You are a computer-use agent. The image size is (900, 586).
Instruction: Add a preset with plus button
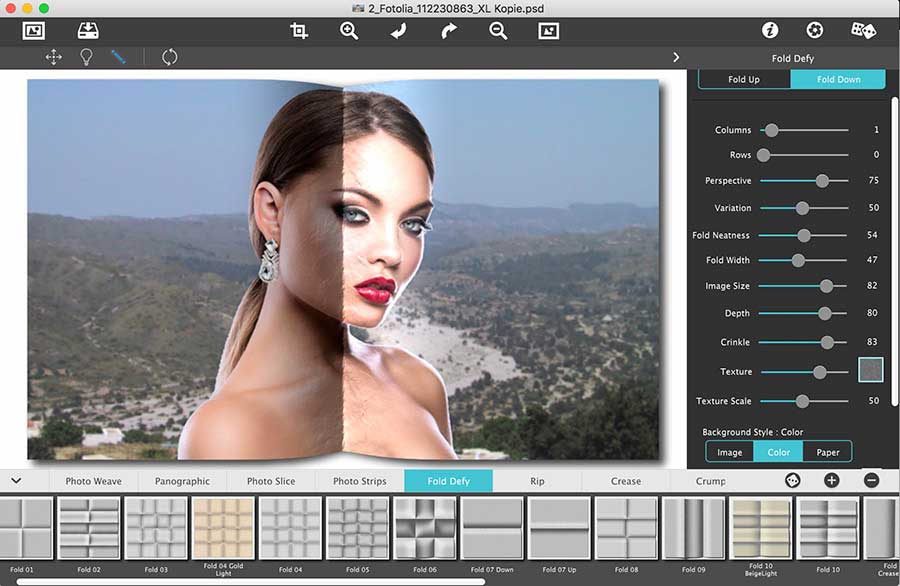pyautogui.click(x=831, y=481)
